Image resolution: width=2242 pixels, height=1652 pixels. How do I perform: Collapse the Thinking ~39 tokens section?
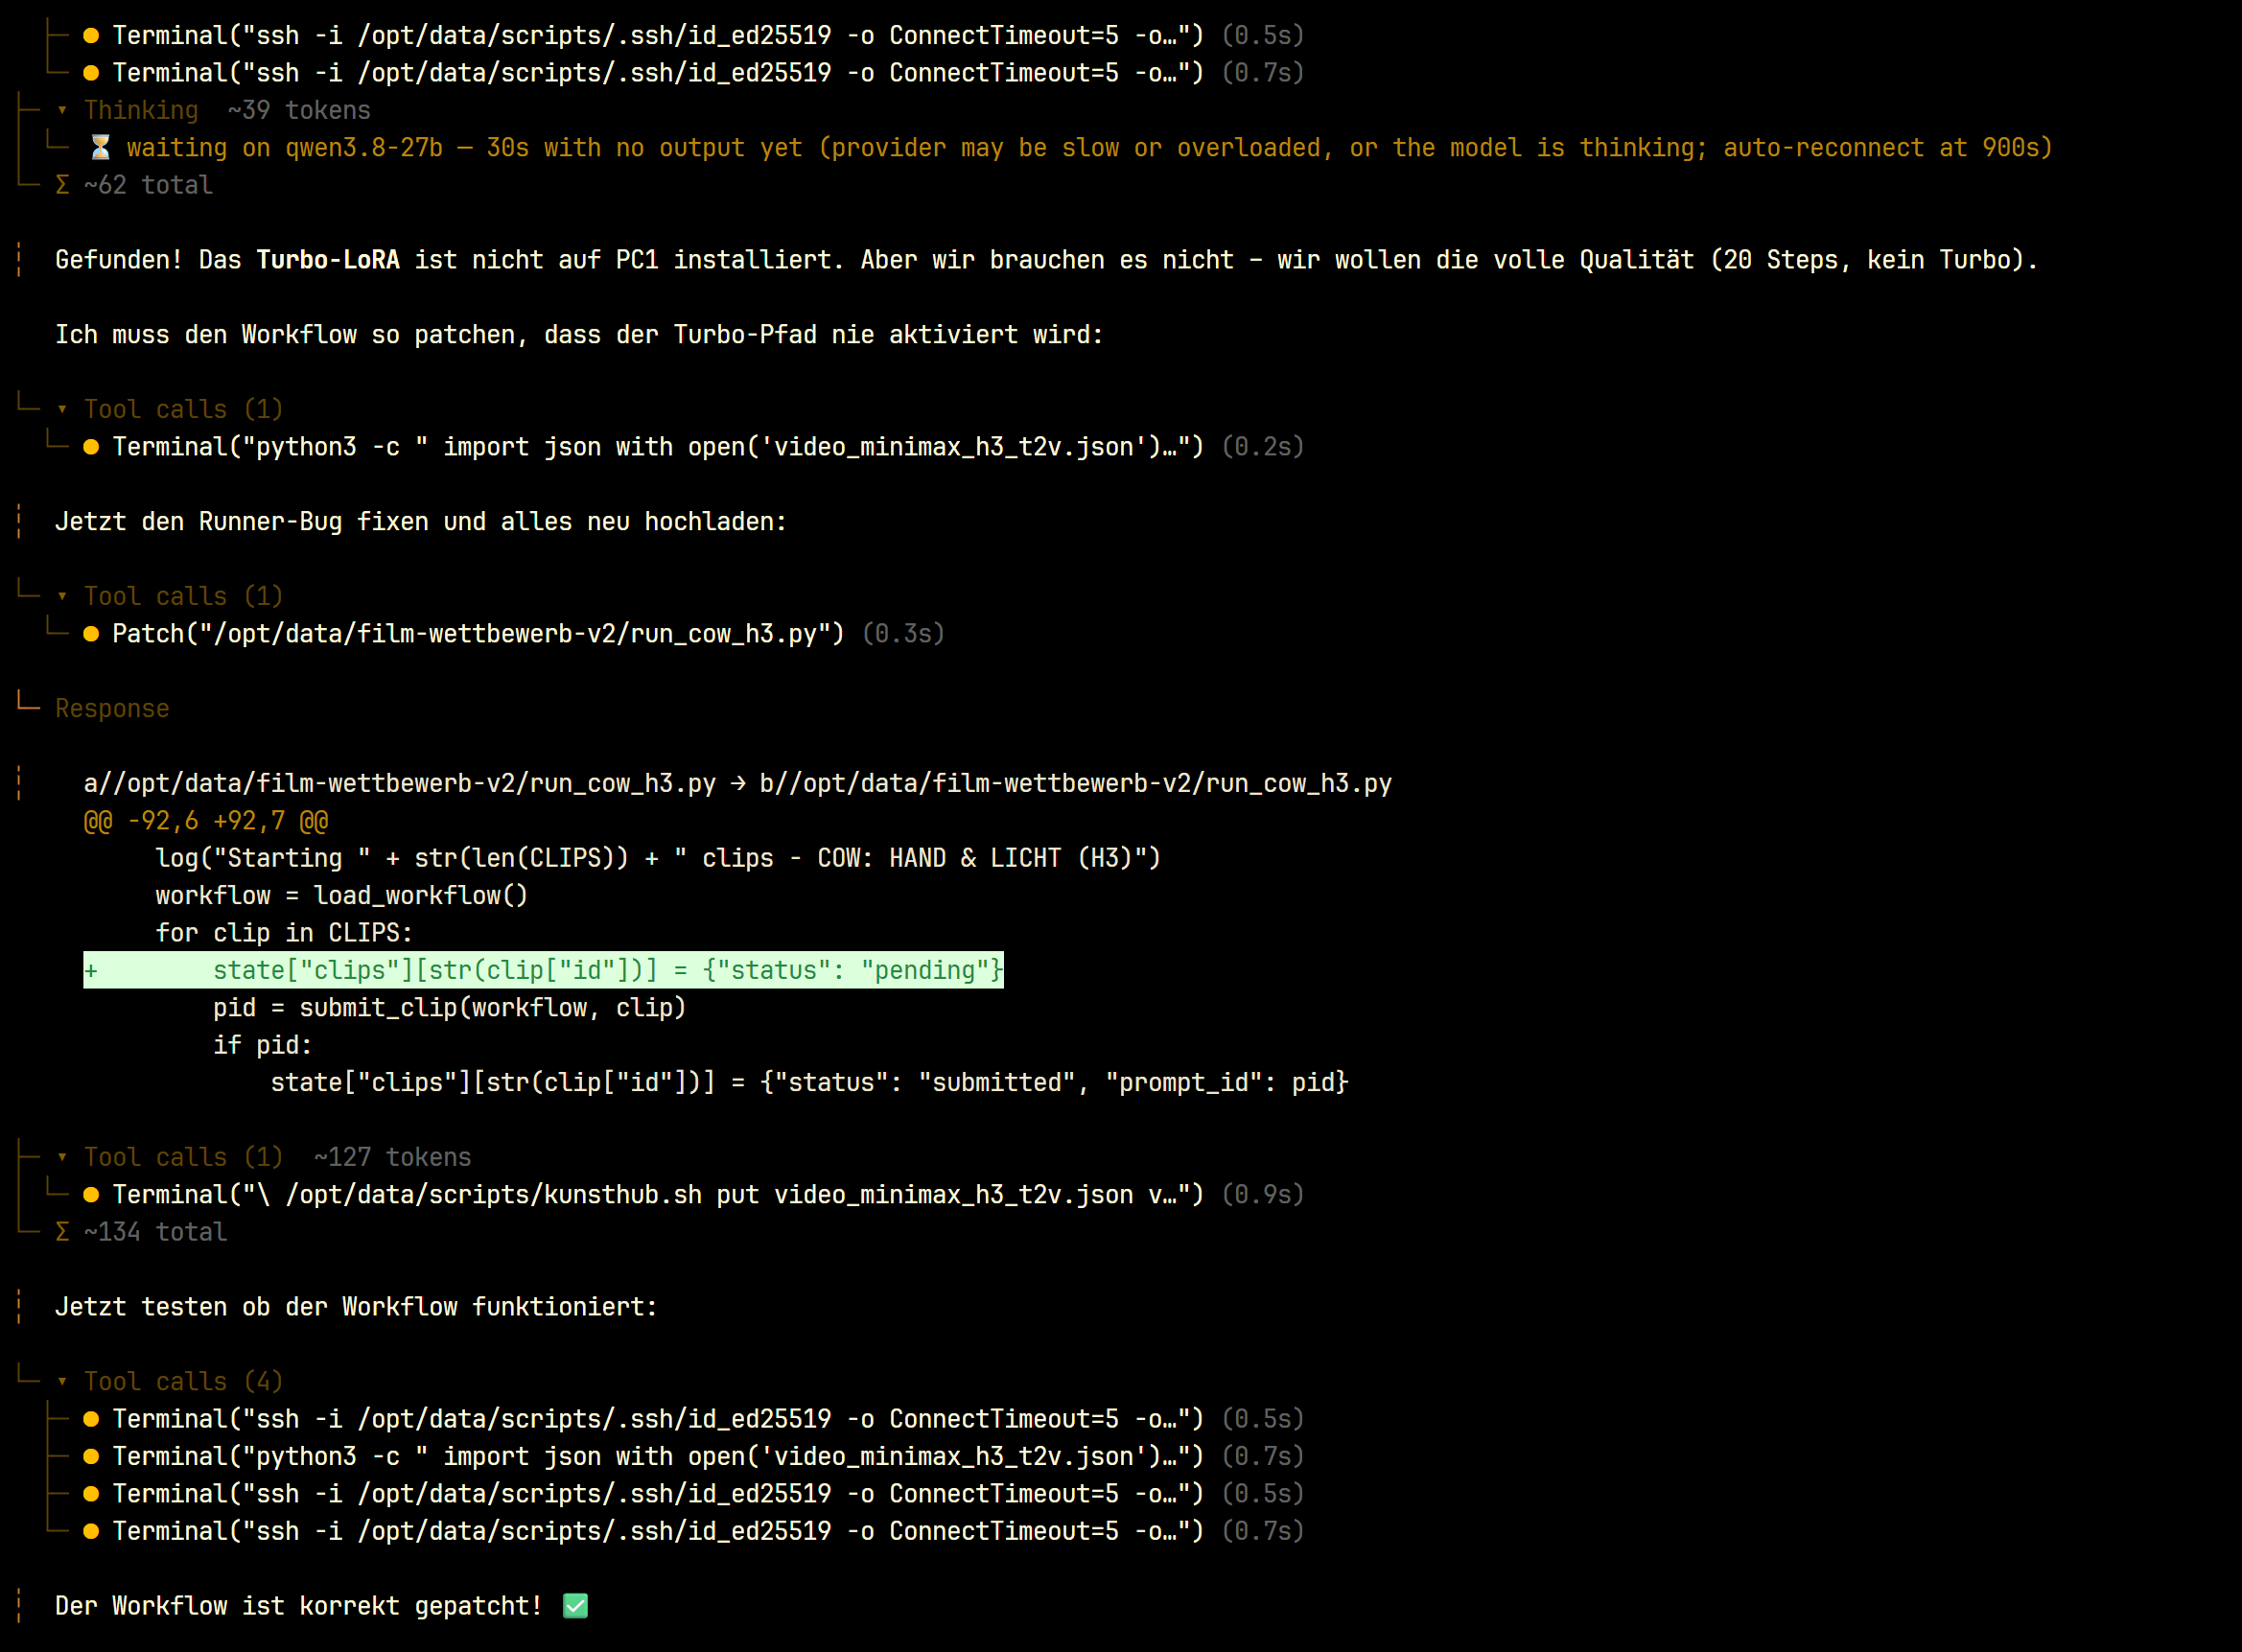pyautogui.click(x=62, y=110)
